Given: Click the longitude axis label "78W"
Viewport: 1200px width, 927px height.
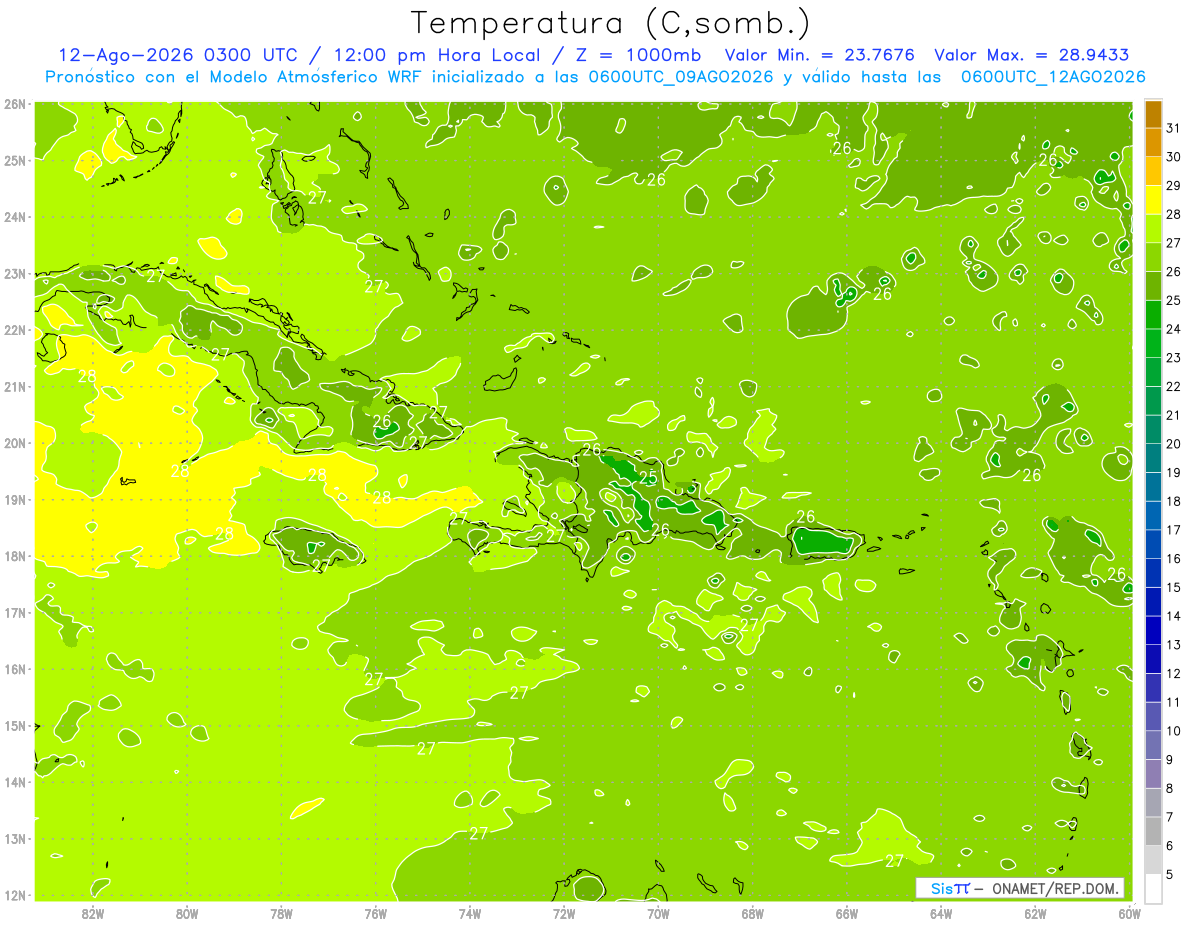Looking at the screenshot, I should point(281,913).
